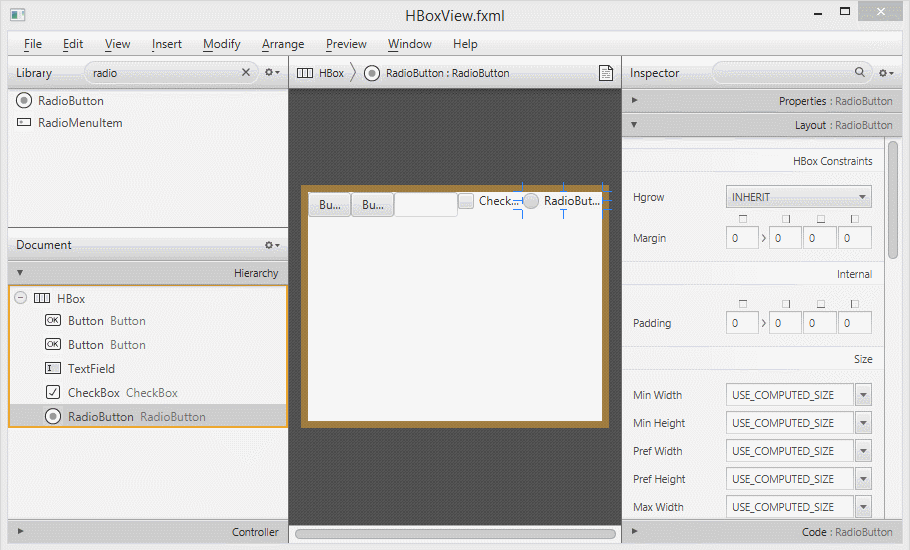The height and width of the screenshot is (550, 910).
Task: Open the Pref Width dropdown arrow
Action: [x=863, y=451]
